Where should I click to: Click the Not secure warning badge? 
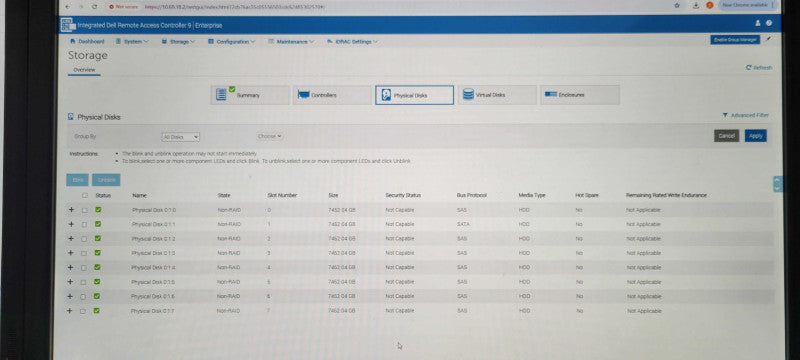(124, 7)
